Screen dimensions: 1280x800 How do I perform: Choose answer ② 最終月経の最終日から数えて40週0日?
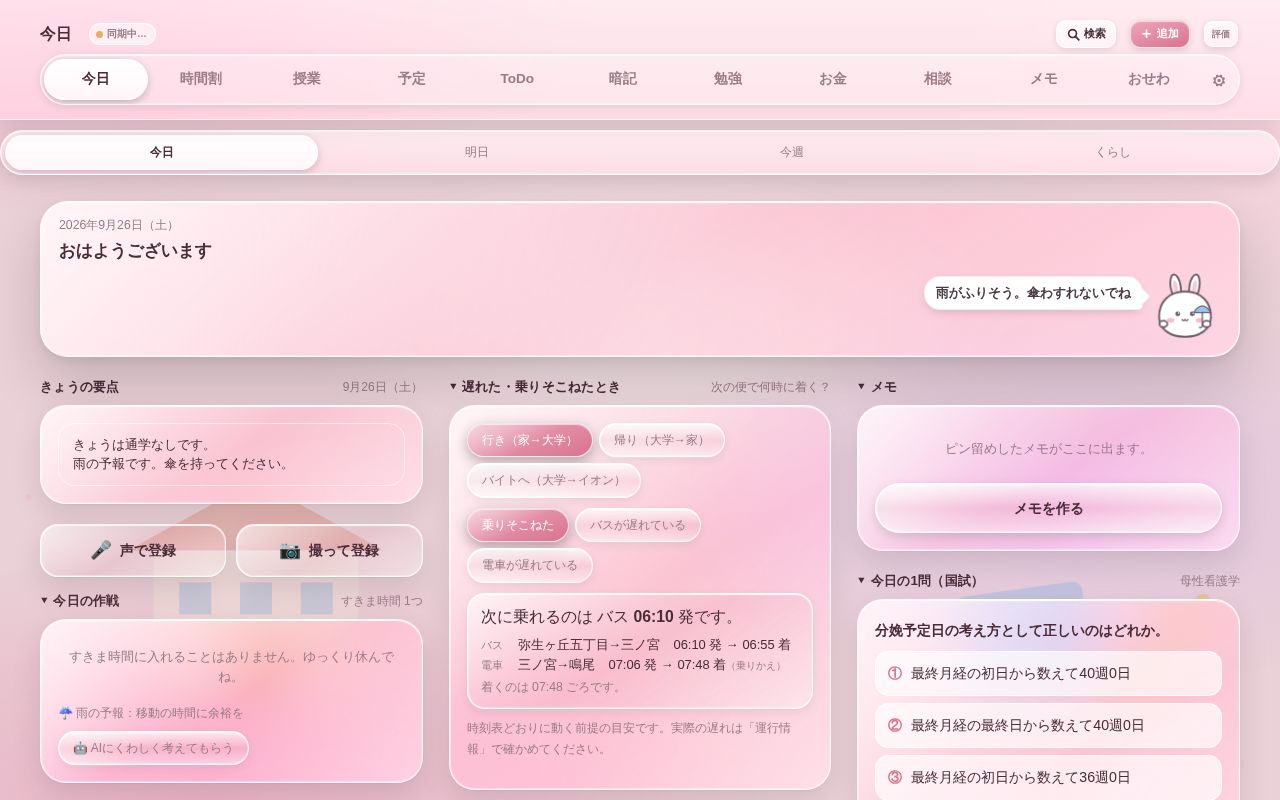pos(1048,726)
